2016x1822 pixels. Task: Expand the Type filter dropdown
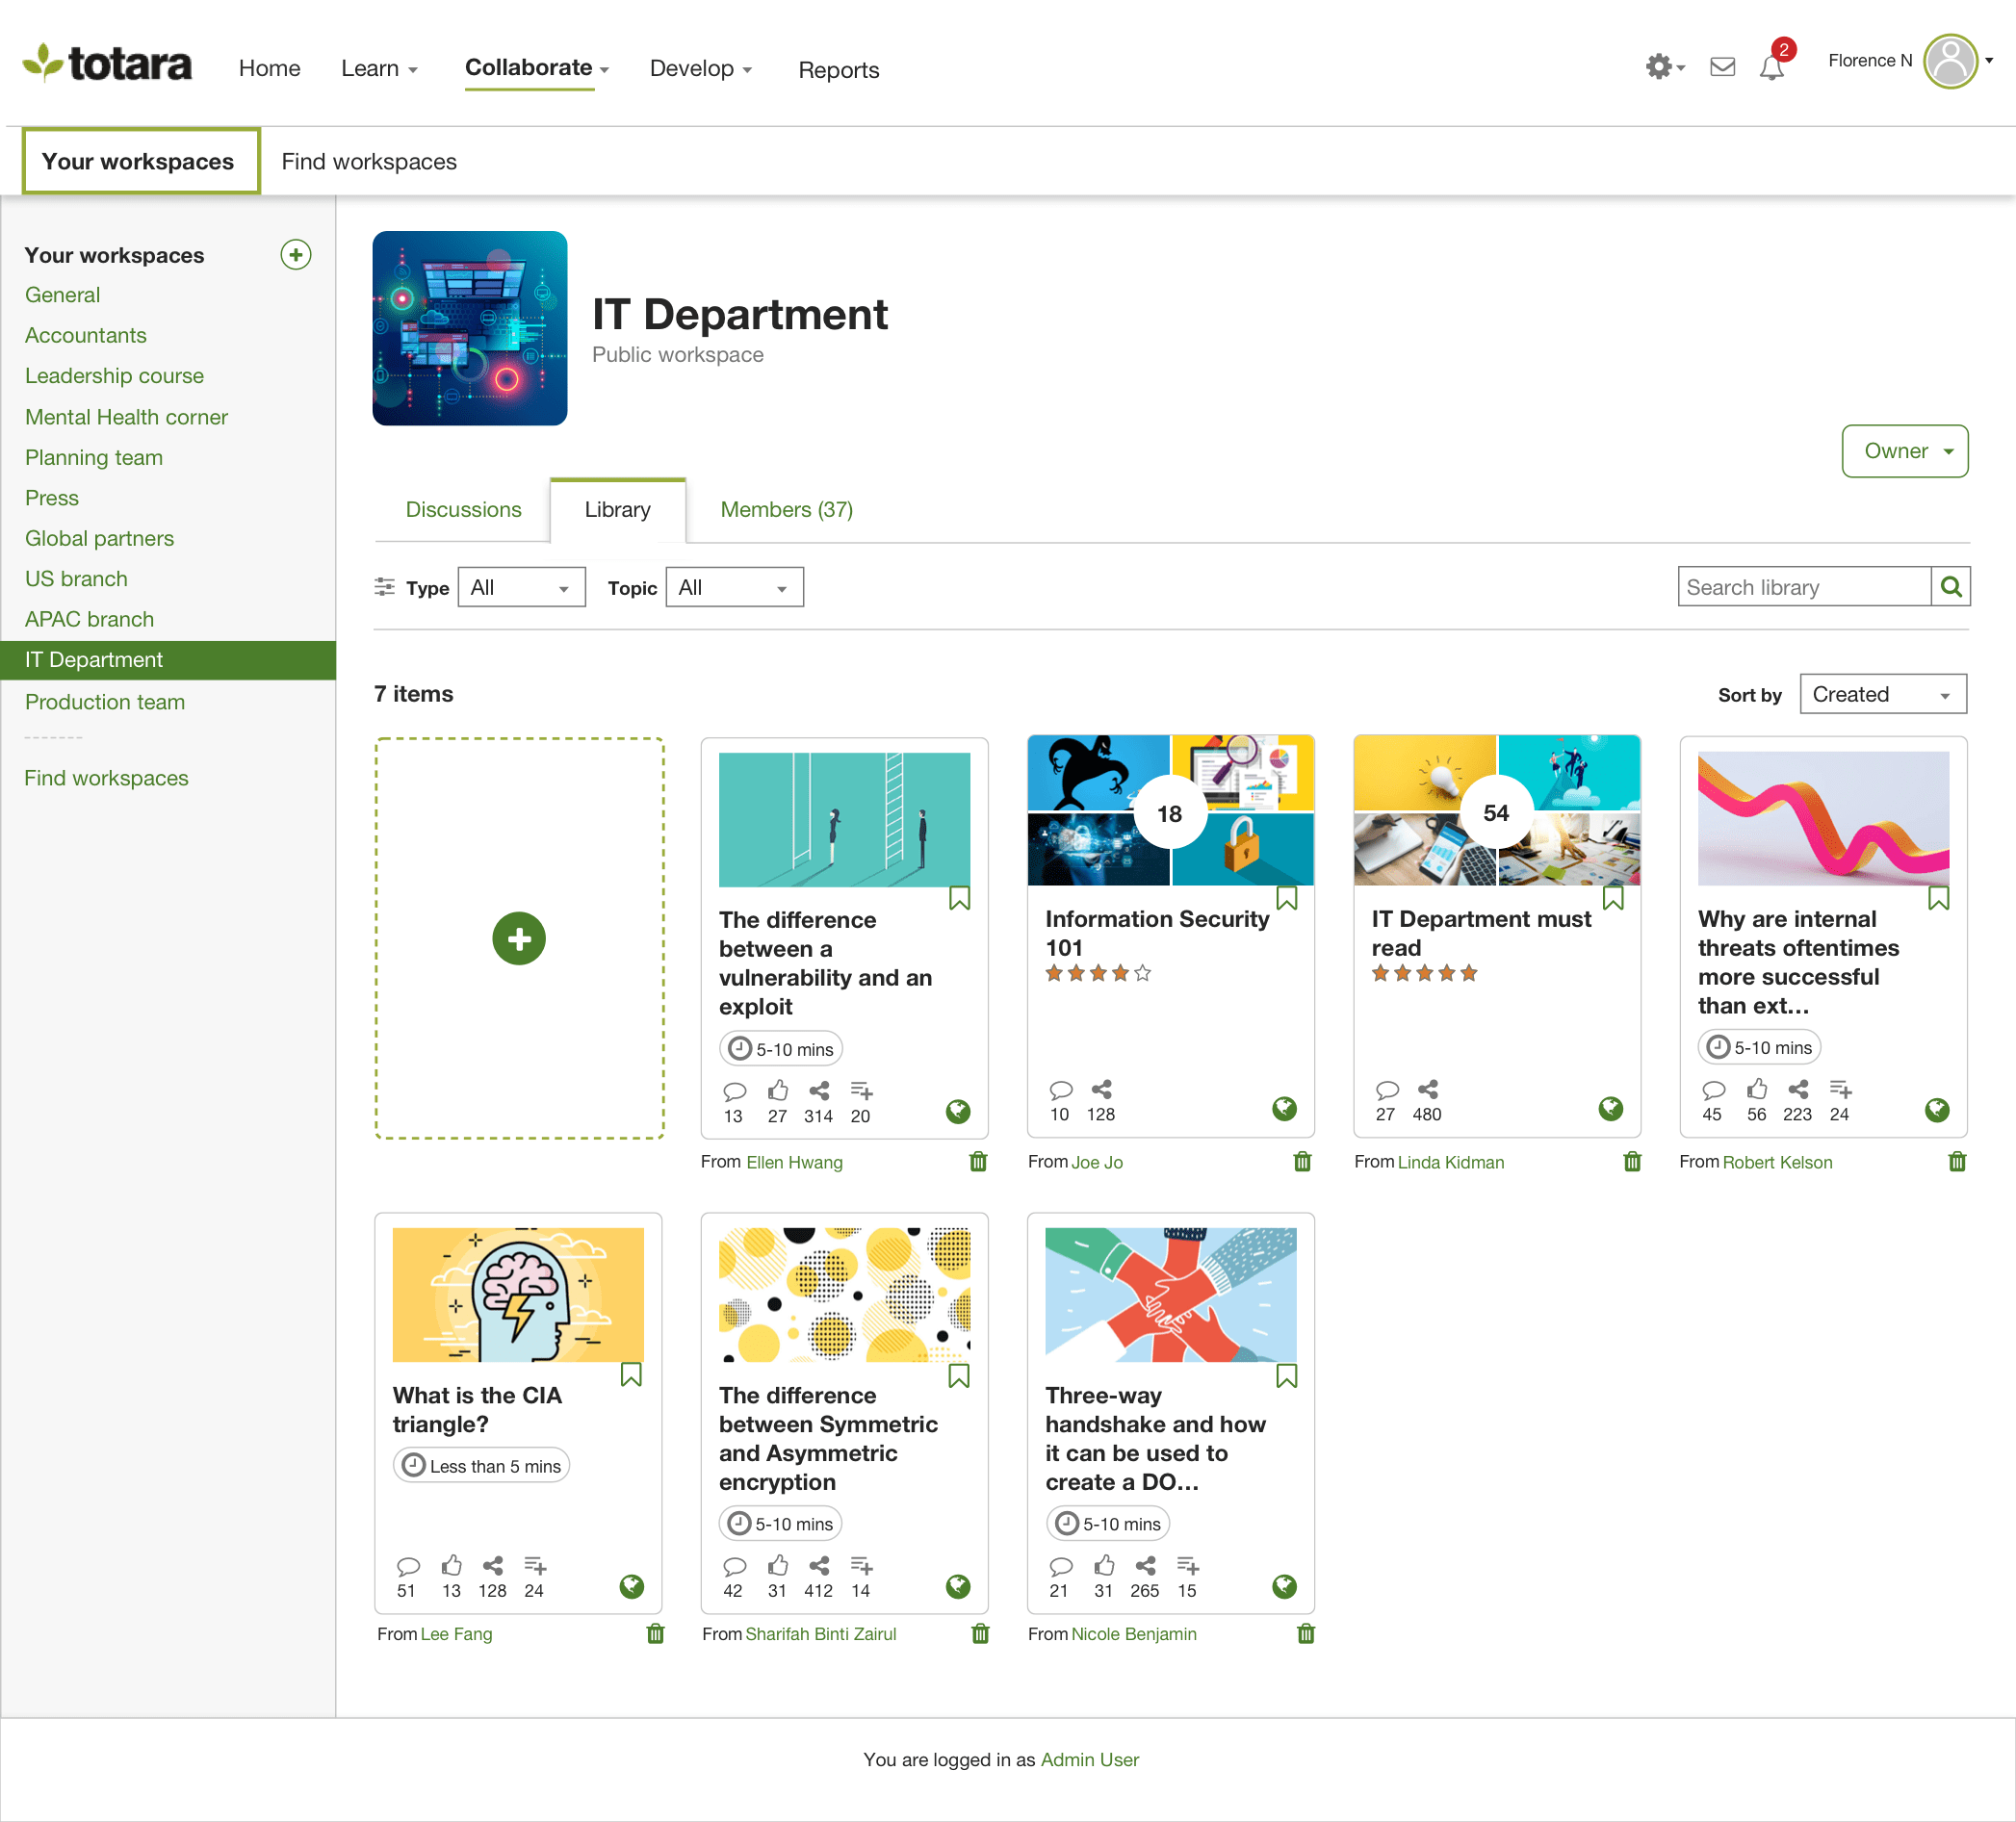coord(521,588)
